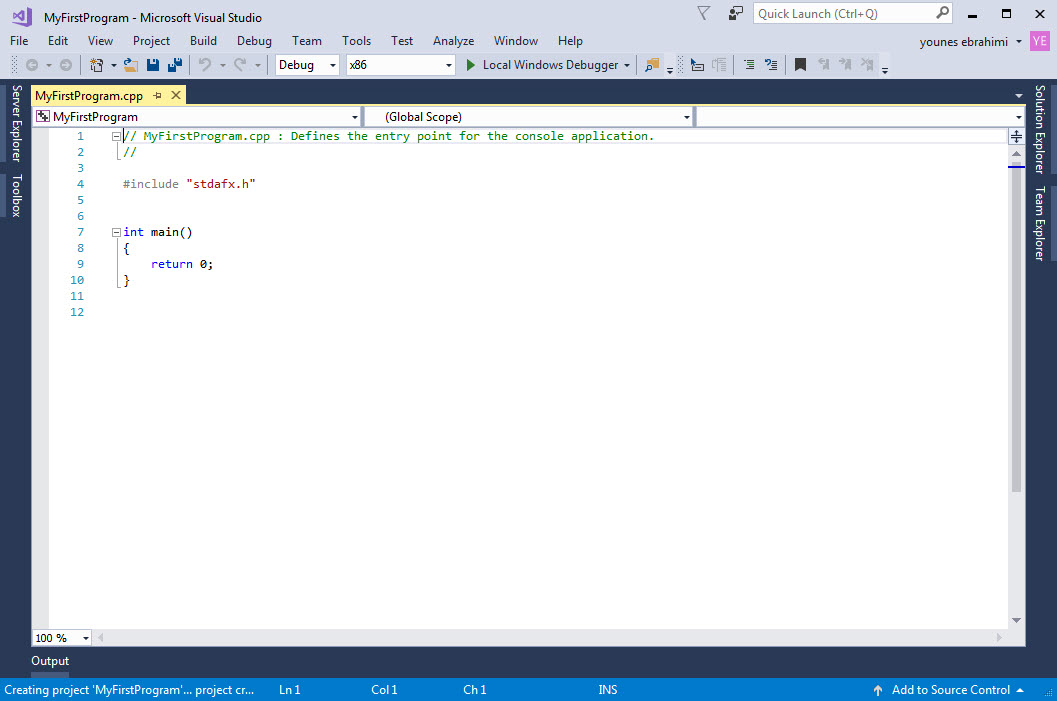
Task: Open the New Project dropdown arrow
Action: [114, 65]
